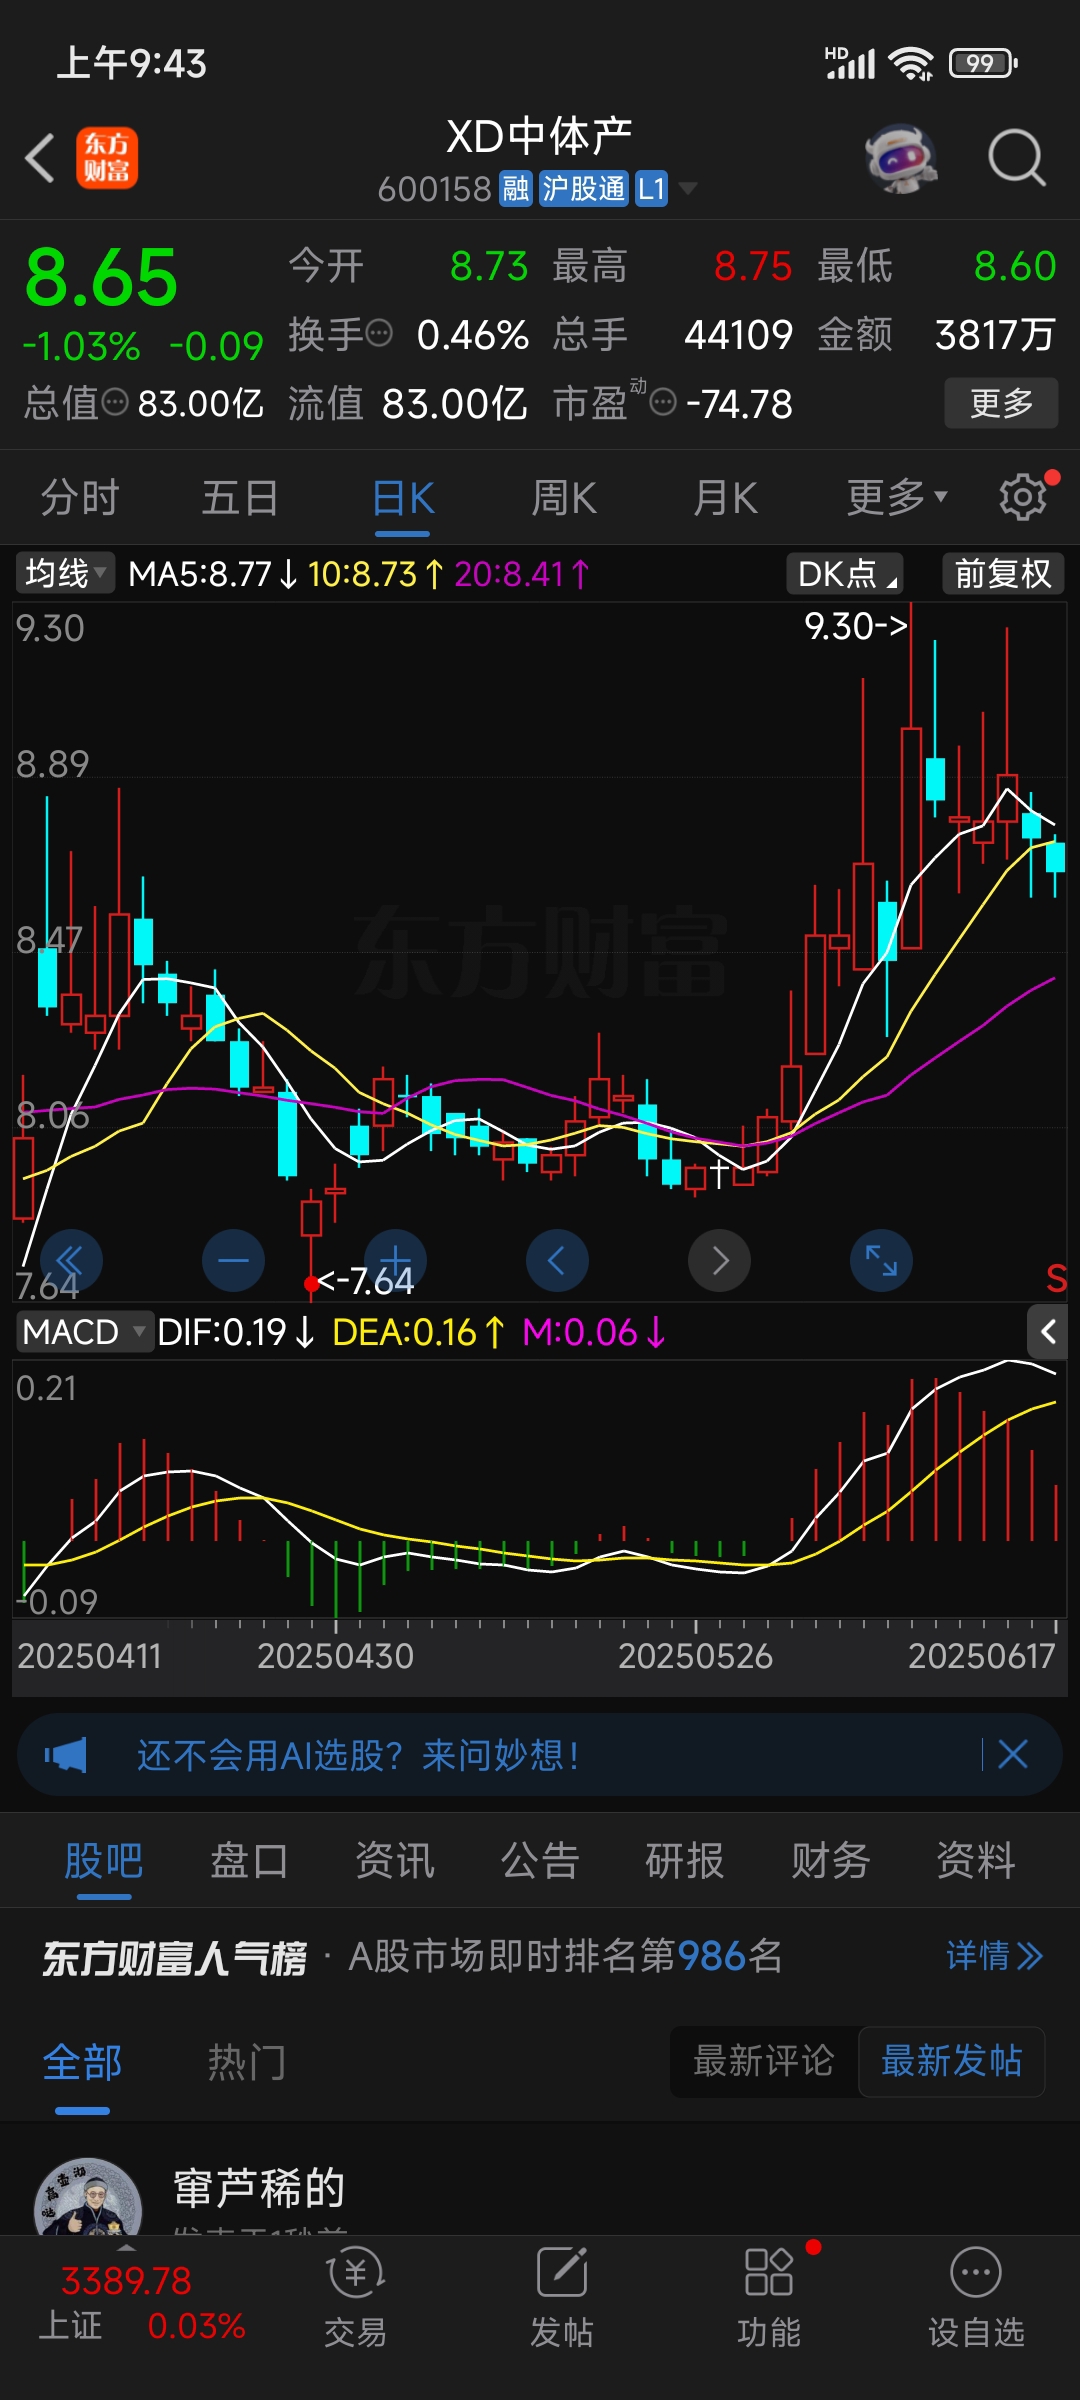
Task: Toggle sort to 最新发帖
Action: [x=951, y=2061]
